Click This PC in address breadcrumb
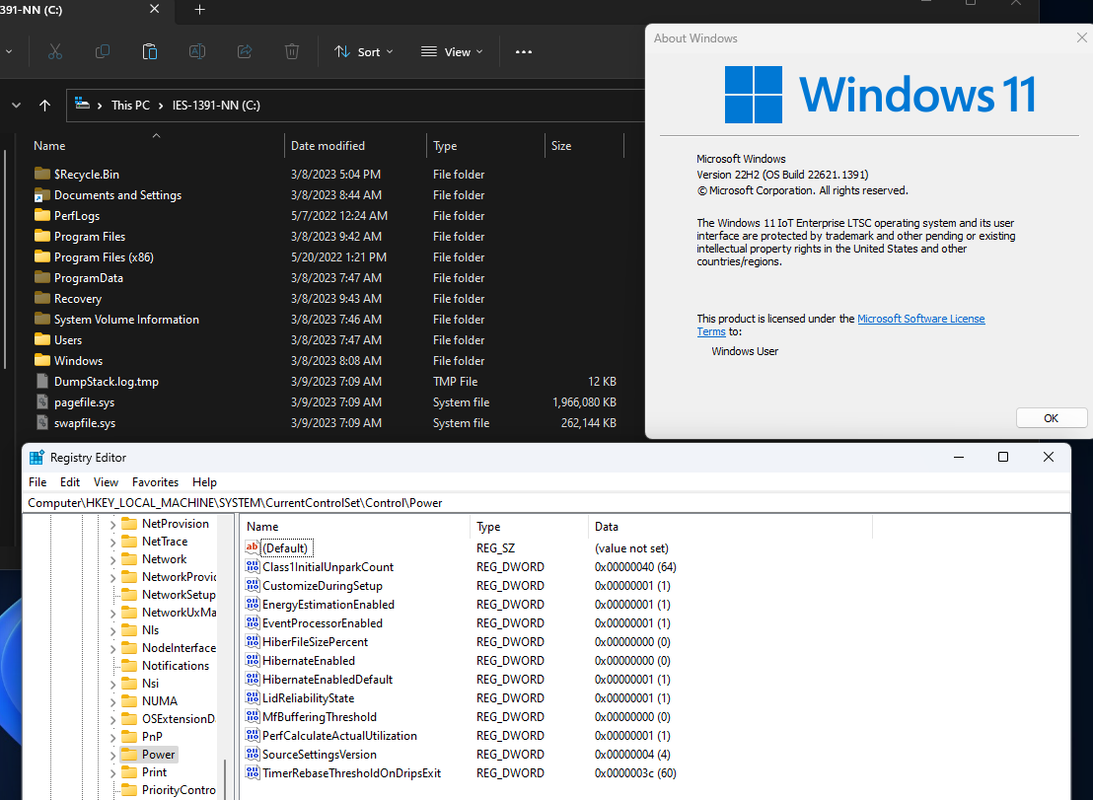This screenshot has width=1093, height=800. point(130,105)
